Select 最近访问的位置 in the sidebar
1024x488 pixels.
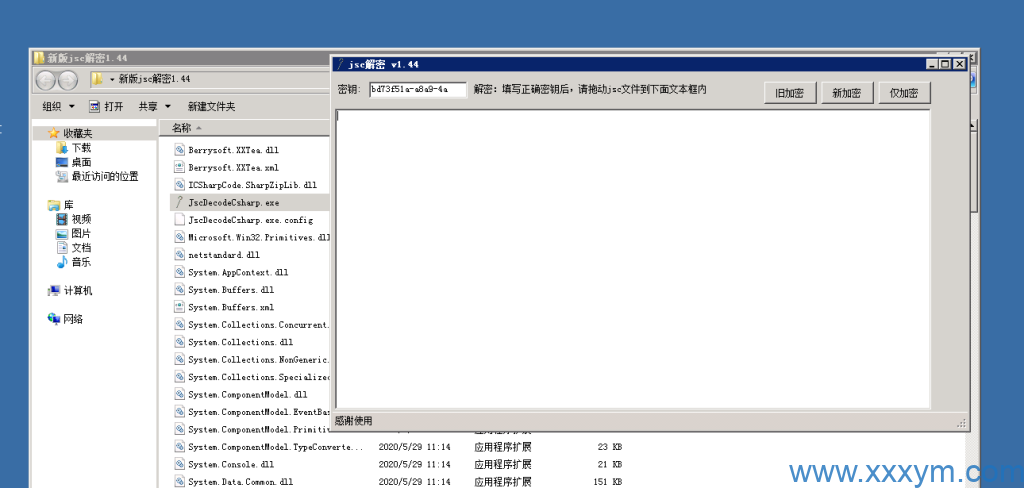[104, 176]
